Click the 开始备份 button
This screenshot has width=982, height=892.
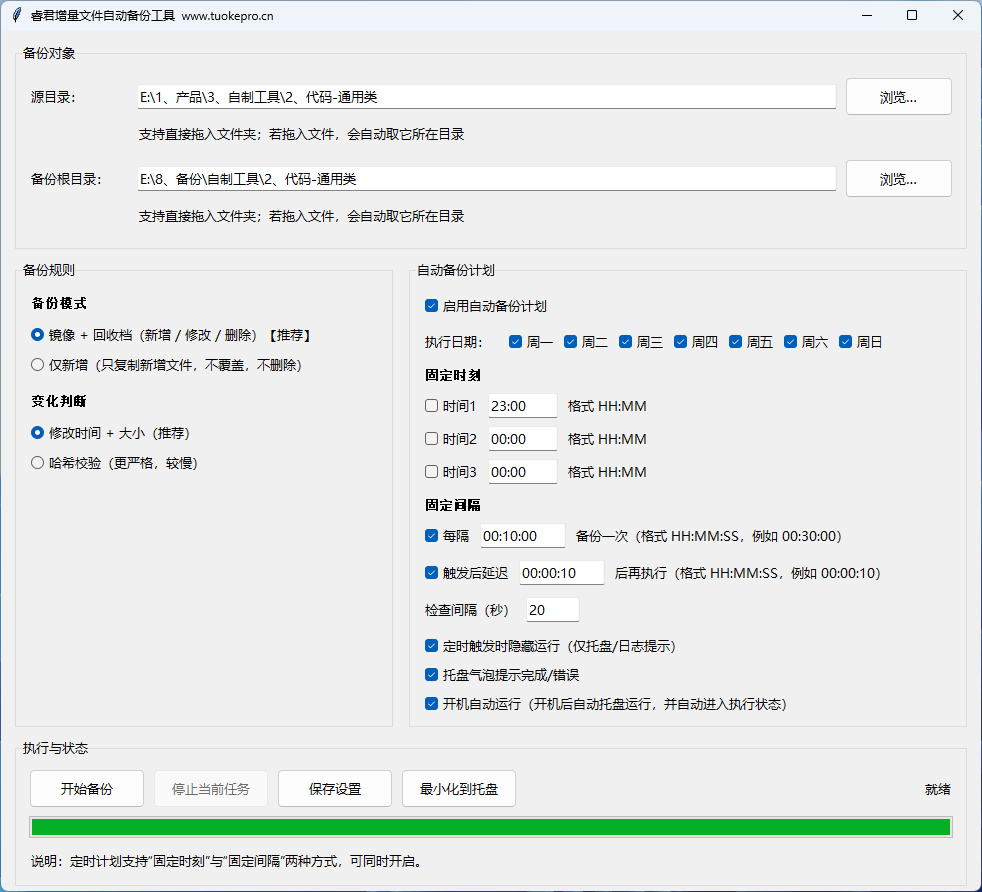[87, 789]
